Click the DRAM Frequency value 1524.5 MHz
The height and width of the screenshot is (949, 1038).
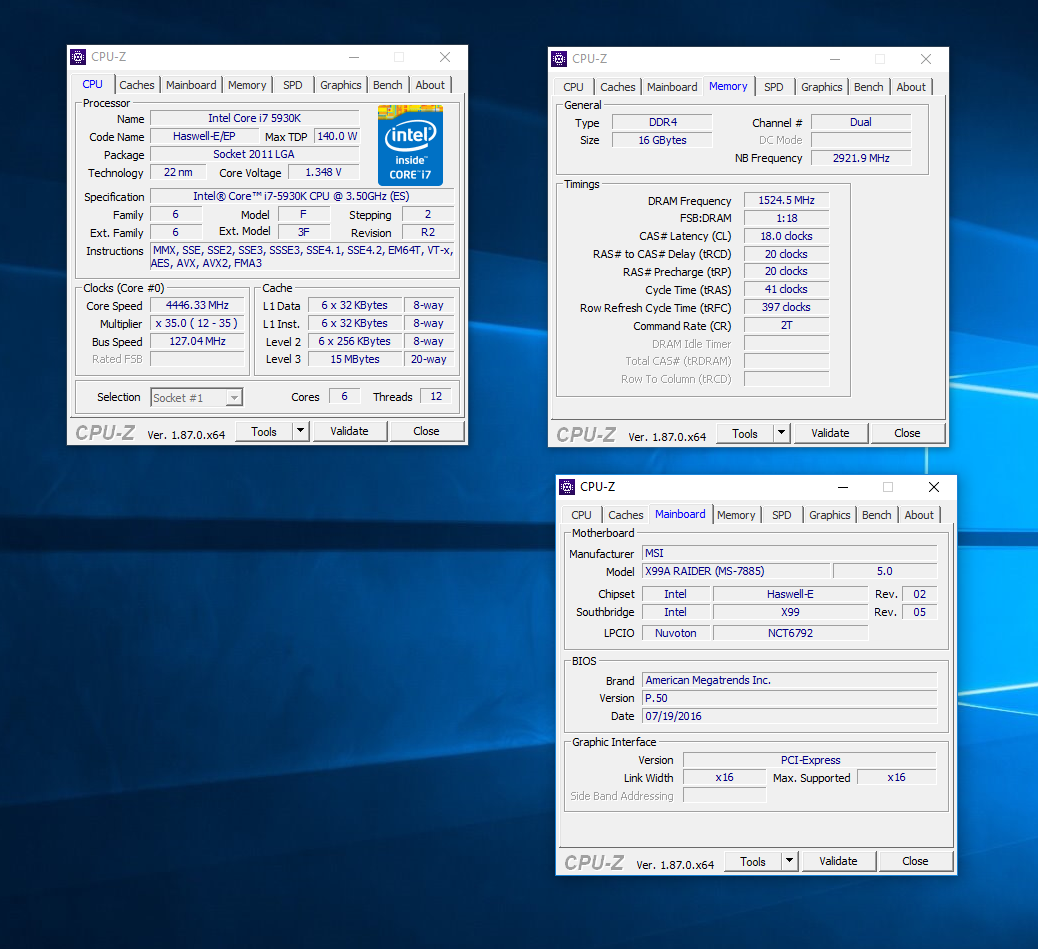(786, 201)
